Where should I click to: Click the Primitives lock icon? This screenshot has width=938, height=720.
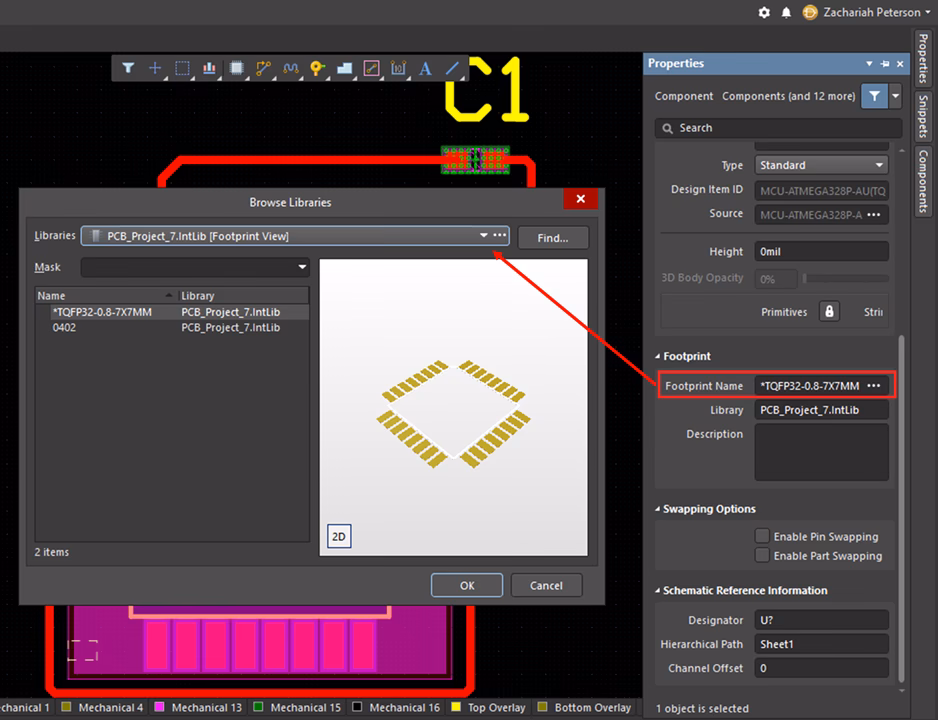[829, 311]
